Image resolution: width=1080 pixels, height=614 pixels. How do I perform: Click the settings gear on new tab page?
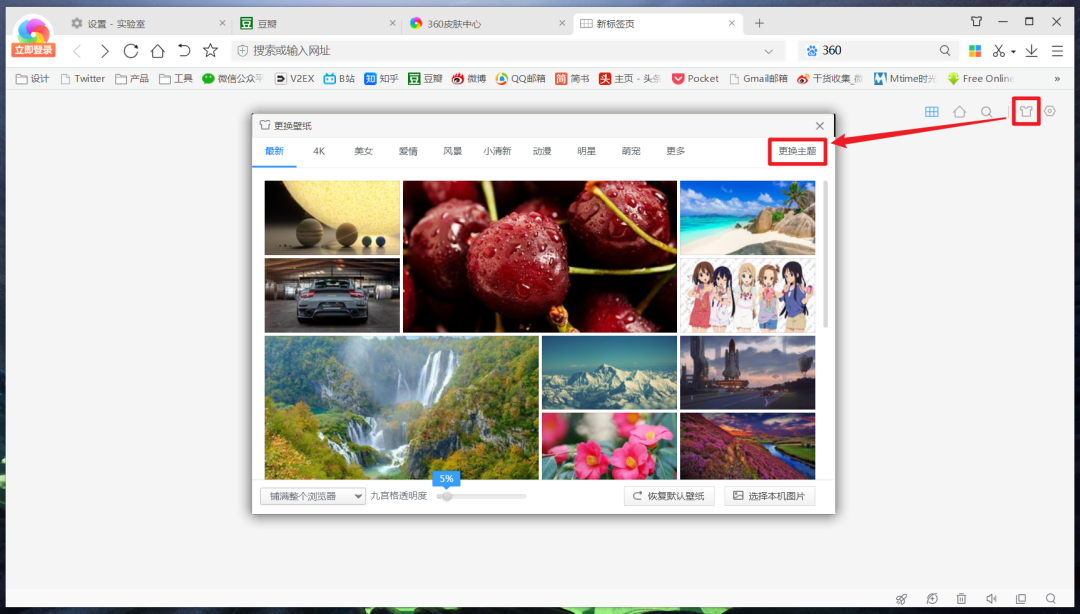coord(1050,111)
